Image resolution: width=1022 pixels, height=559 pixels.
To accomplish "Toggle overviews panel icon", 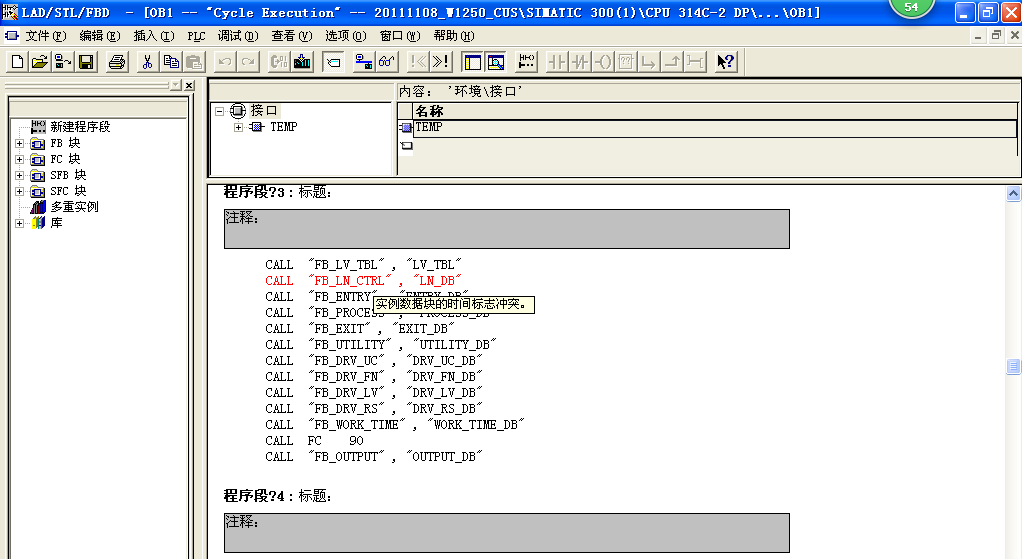I will tap(473, 62).
